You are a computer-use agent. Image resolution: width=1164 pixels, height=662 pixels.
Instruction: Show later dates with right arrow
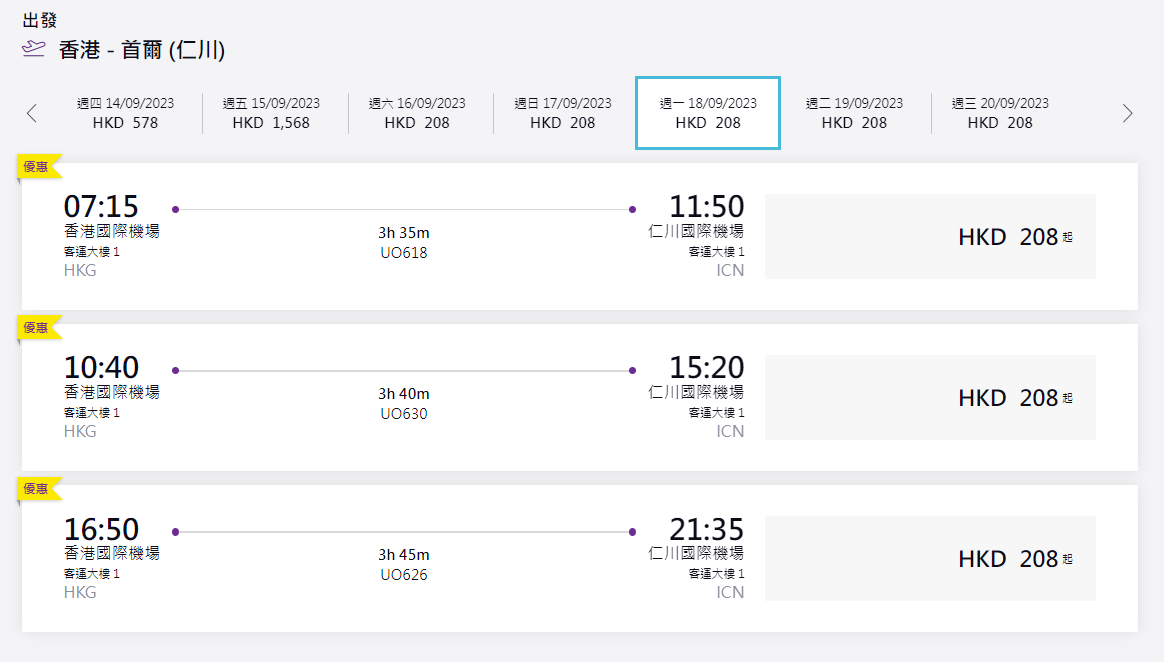(x=1128, y=113)
